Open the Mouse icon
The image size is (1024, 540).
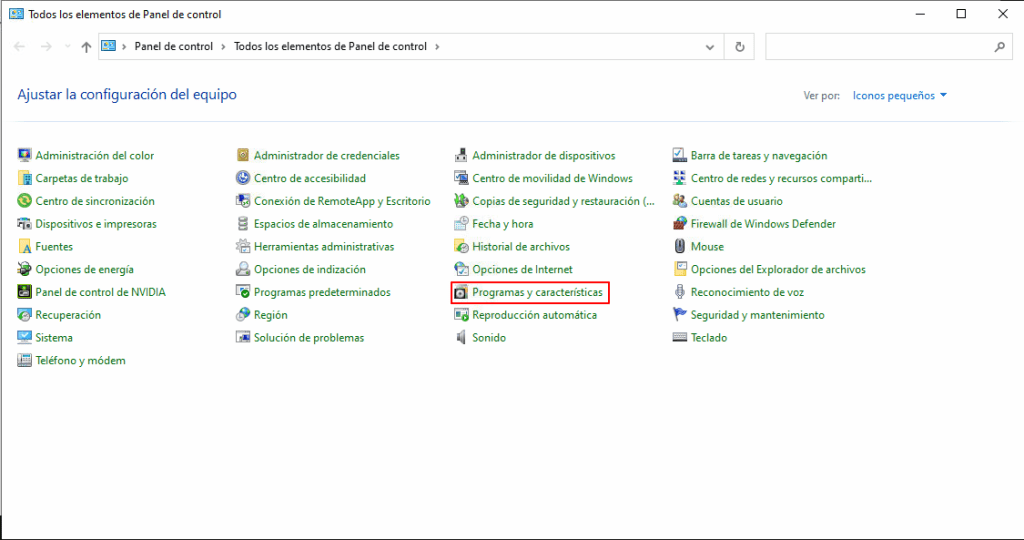pyautogui.click(x=680, y=247)
